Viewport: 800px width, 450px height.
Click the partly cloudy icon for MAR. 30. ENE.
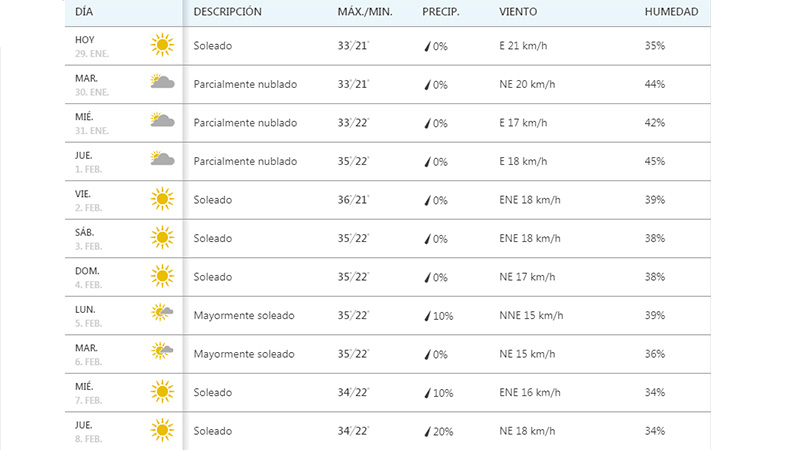click(162, 82)
